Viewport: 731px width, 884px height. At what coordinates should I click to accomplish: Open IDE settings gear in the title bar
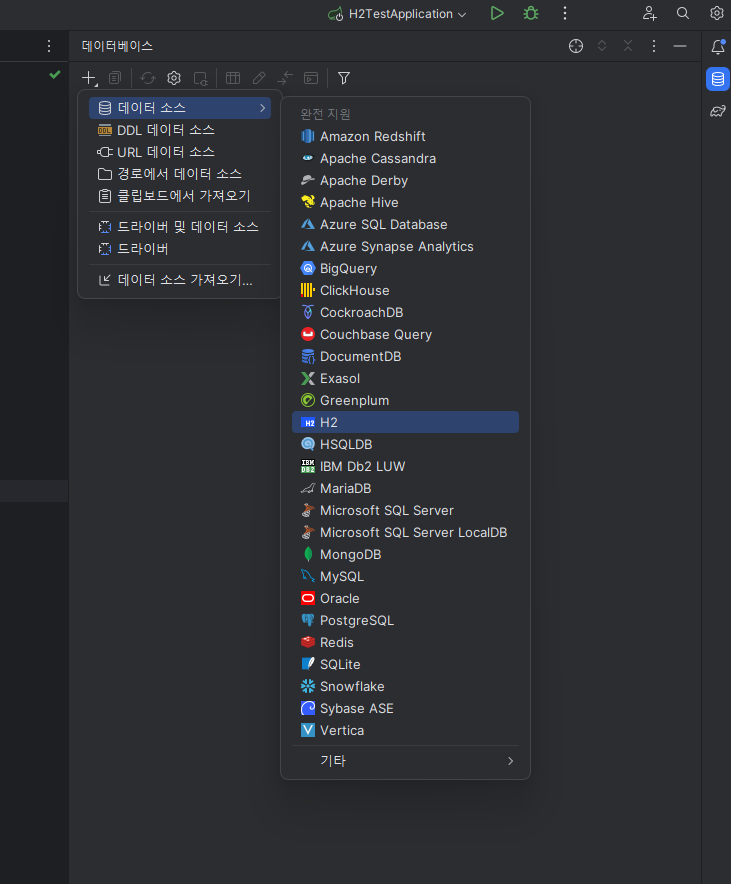pyautogui.click(x=716, y=14)
